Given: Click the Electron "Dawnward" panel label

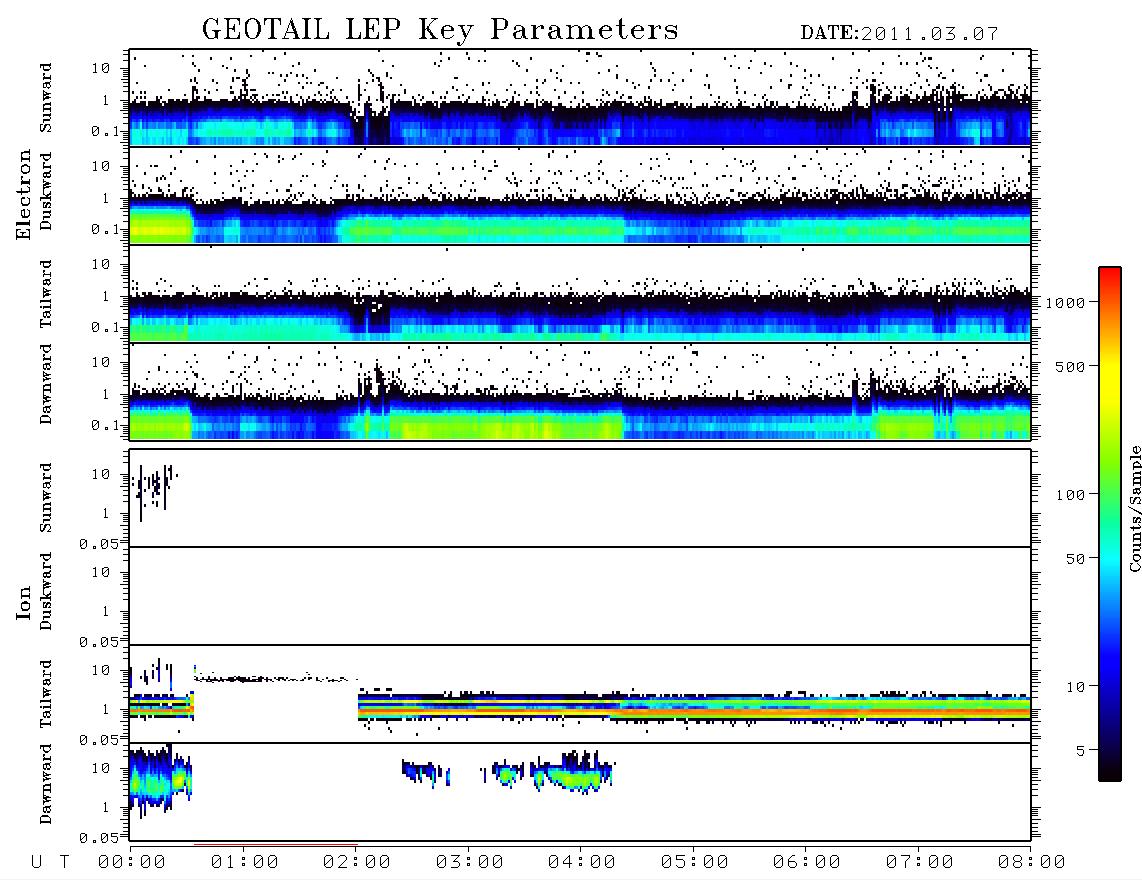Looking at the screenshot, I should pos(46,385).
